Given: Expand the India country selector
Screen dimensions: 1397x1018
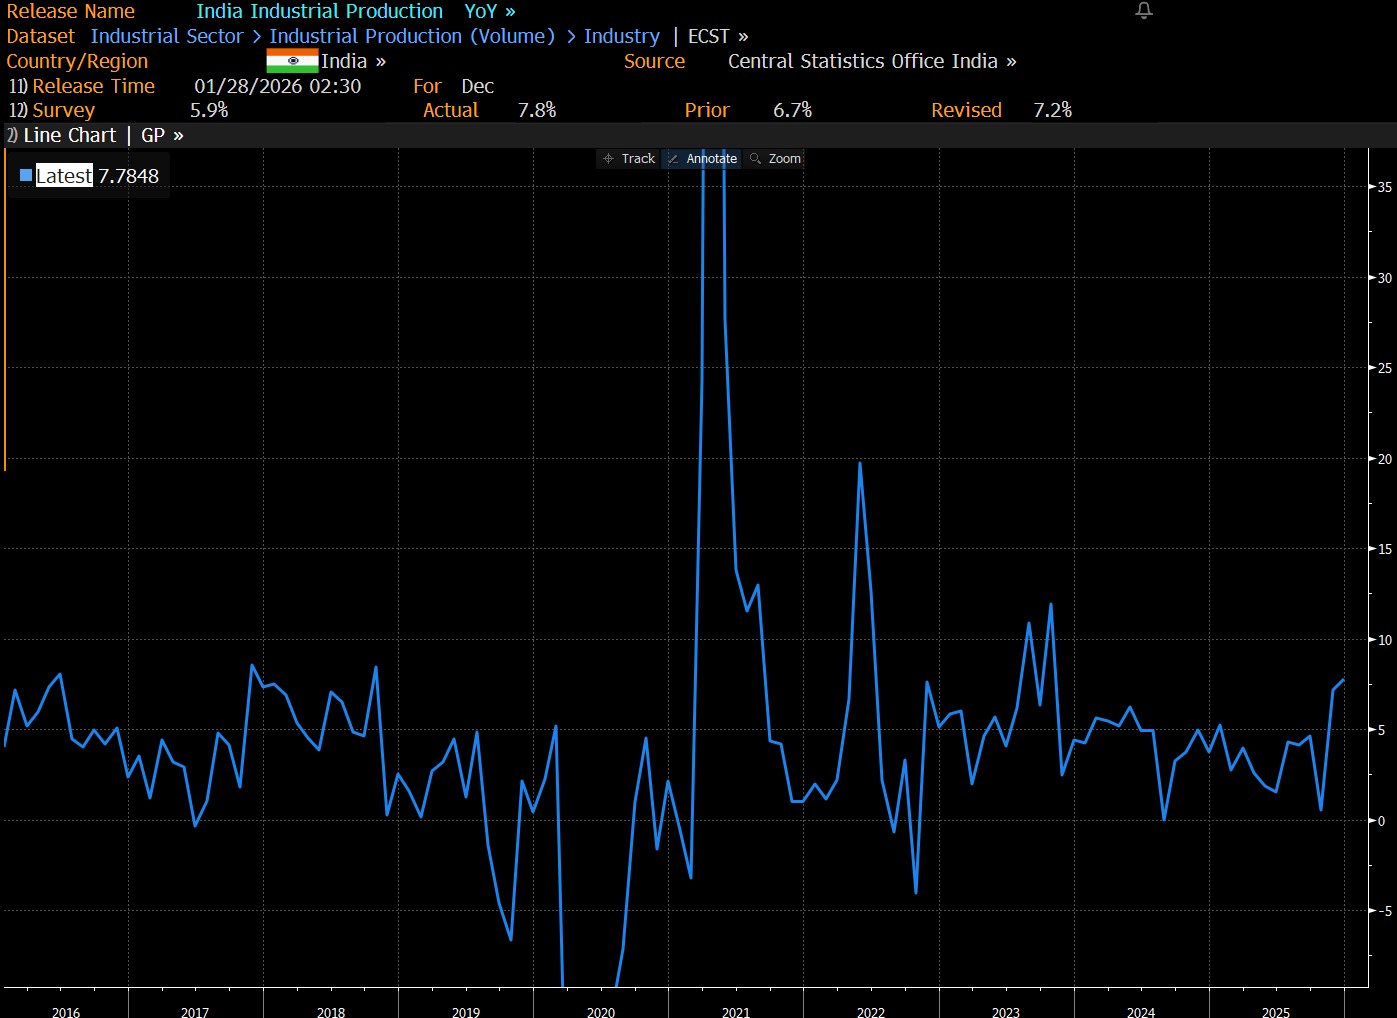Looking at the screenshot, I should (x=353, y=61).
